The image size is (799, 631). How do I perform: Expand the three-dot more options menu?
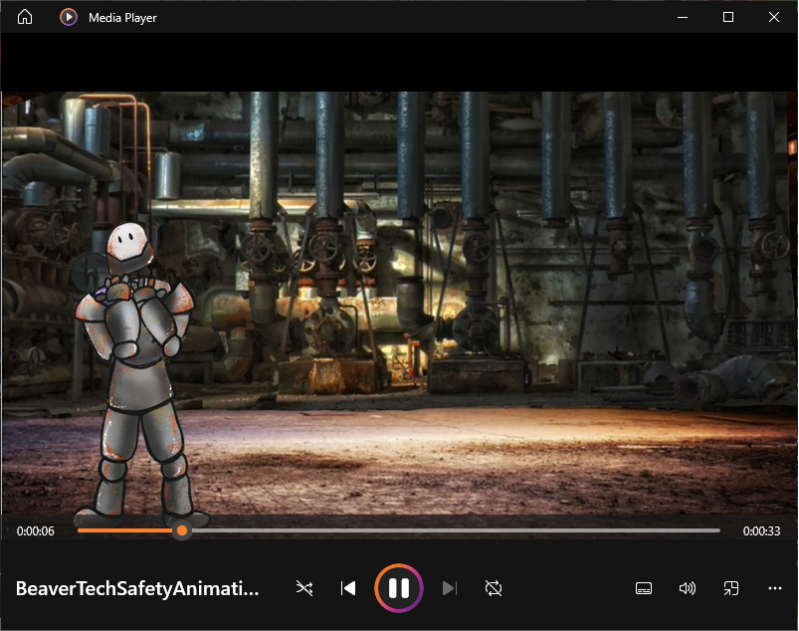pos(774,588)
